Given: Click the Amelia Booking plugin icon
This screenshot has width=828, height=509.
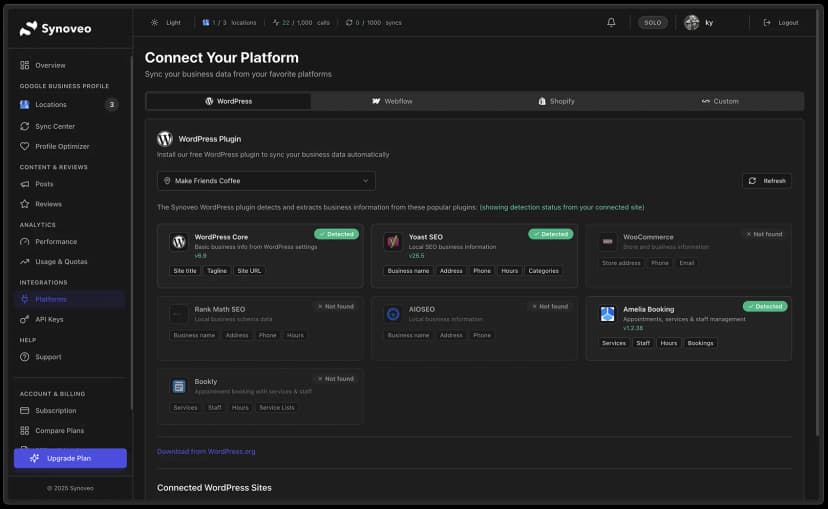Looking at the screenshot, I should pyautogui.click(x=607, y=314).
